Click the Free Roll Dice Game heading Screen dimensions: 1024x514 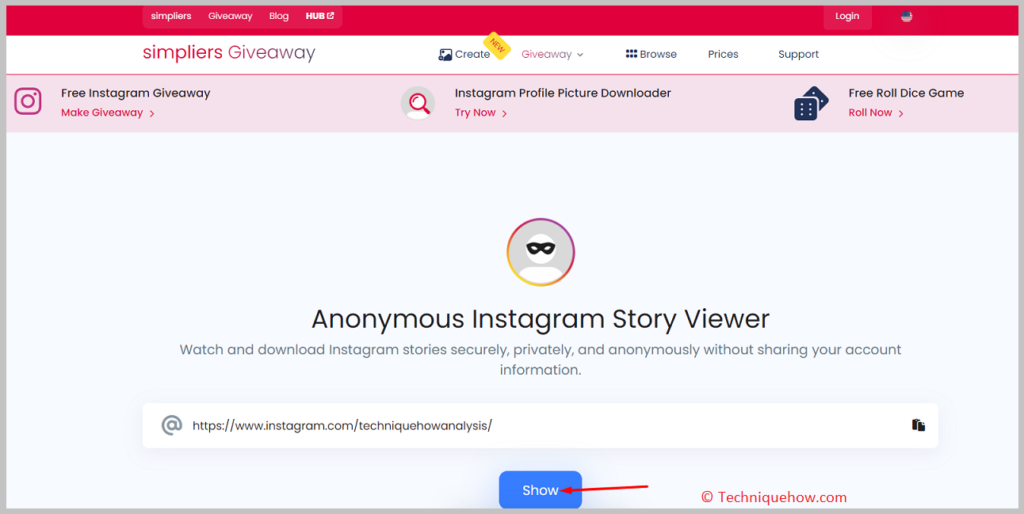coord(906,93)
